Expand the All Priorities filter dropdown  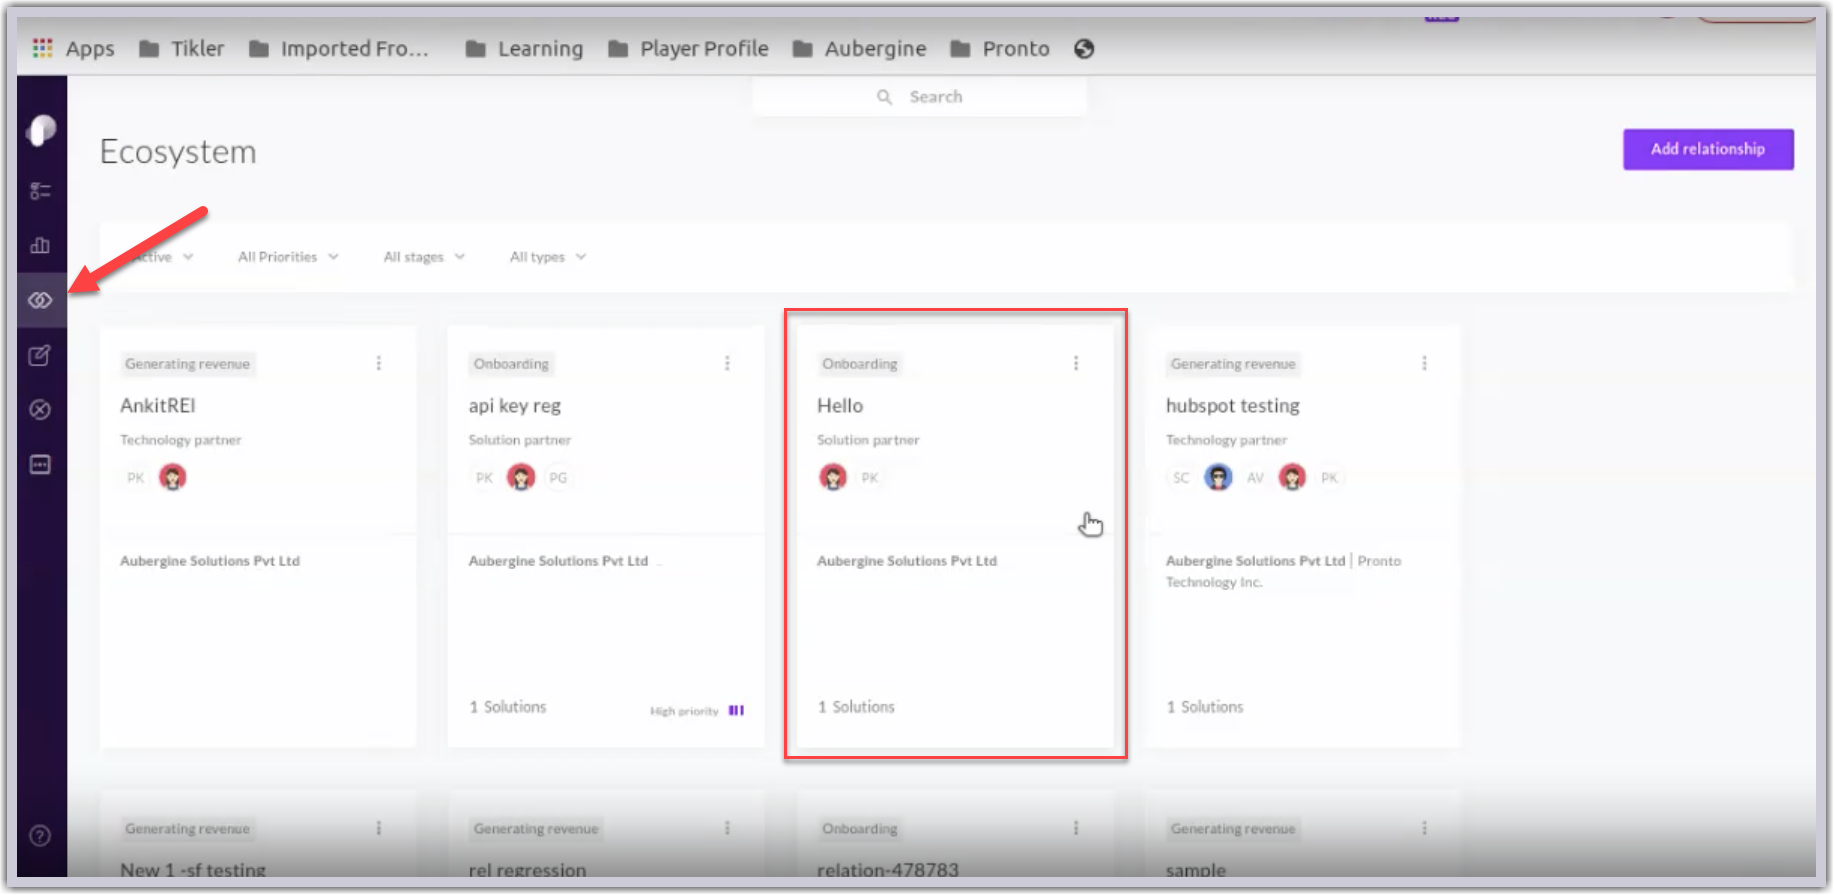pos(288,257)
